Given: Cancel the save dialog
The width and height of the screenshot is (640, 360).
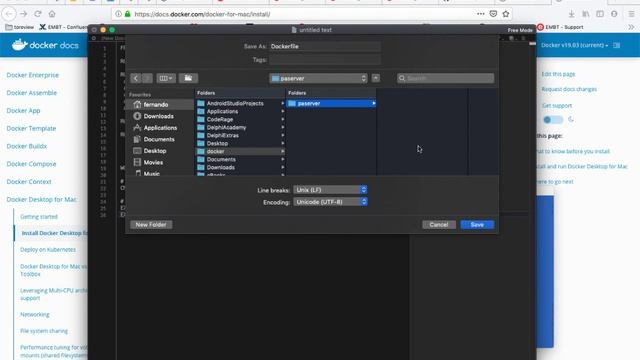Looking at the screenshot, I should (x=439, y=224).
